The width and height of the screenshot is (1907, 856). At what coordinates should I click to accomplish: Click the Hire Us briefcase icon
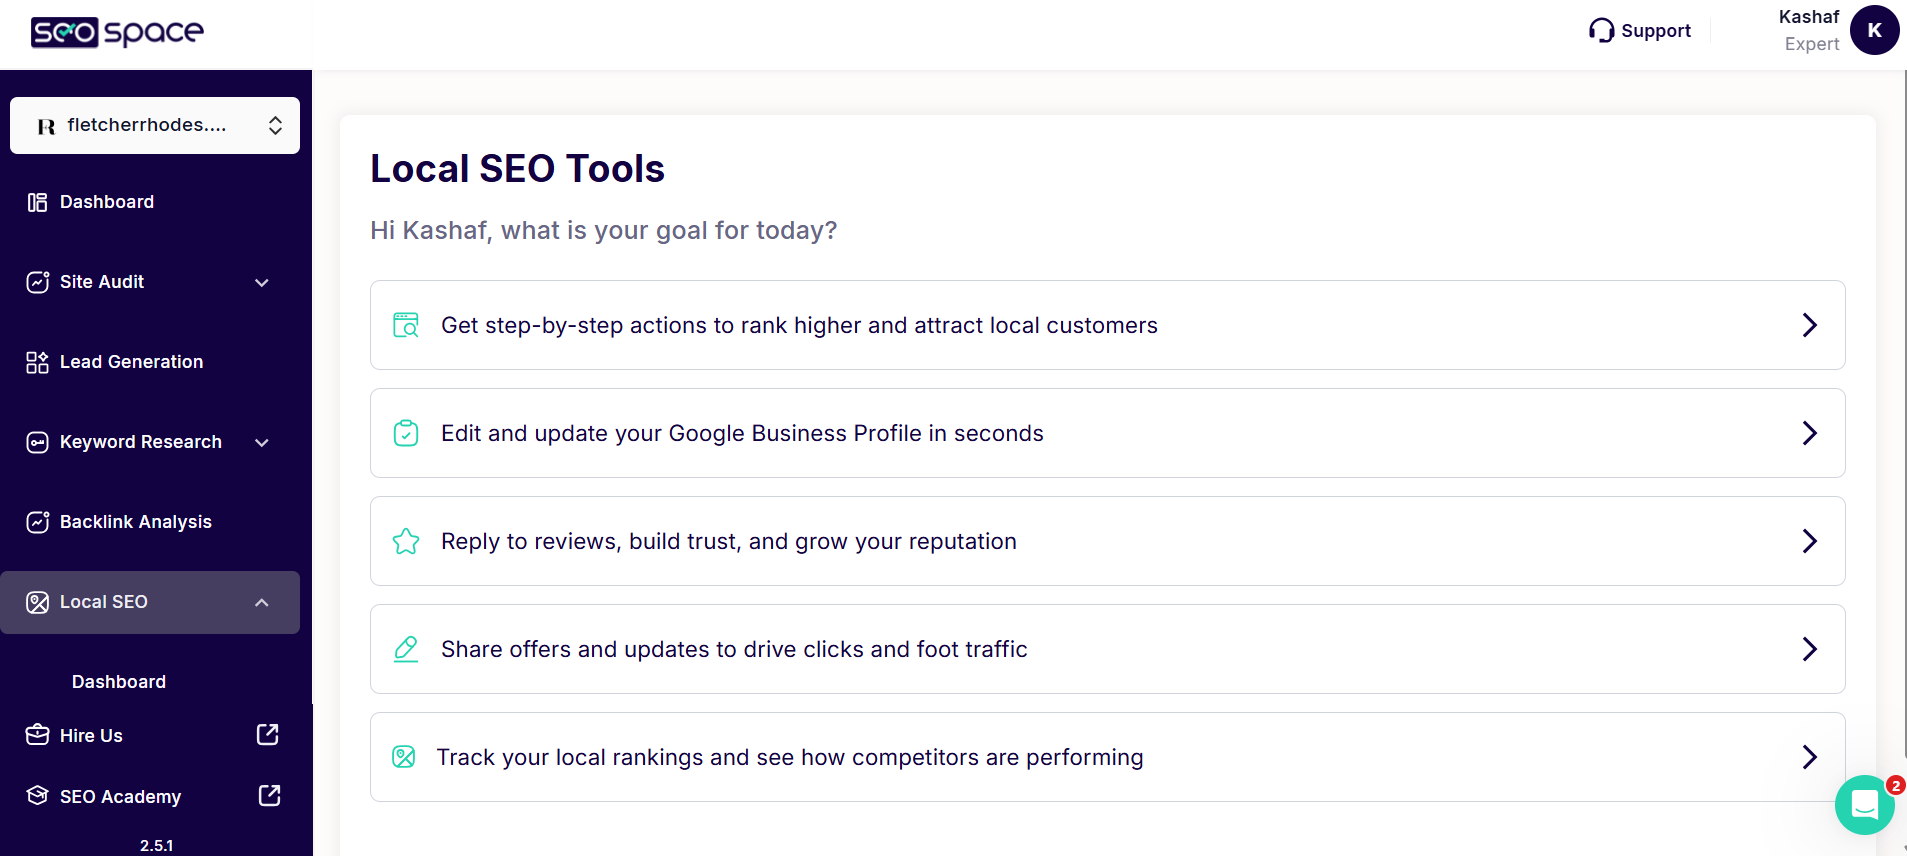click(x=37, y=735)
